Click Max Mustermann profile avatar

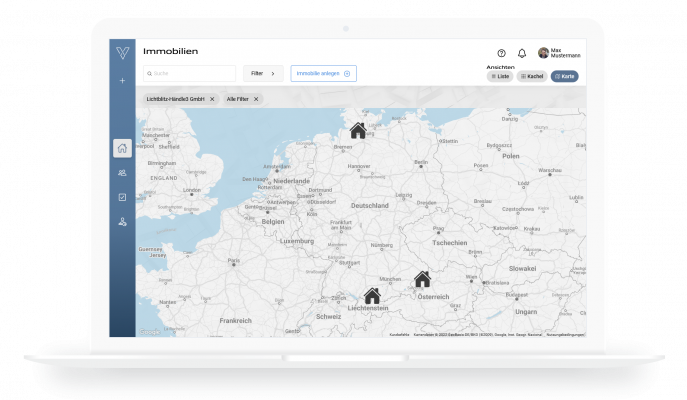[543, 53]
